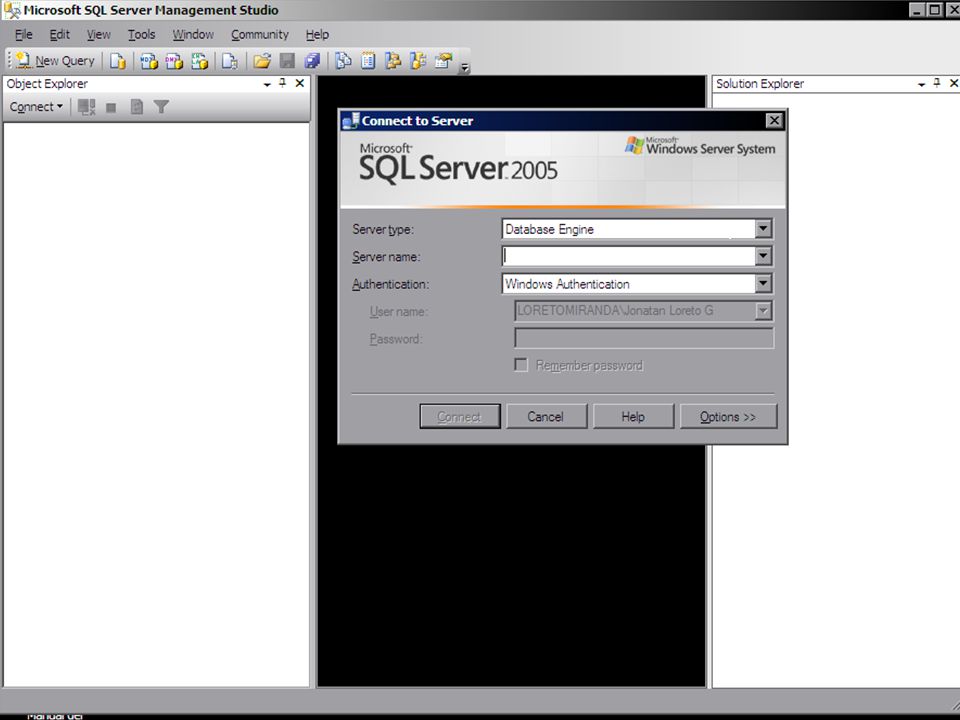Click the Save All icon

point(312,61)
